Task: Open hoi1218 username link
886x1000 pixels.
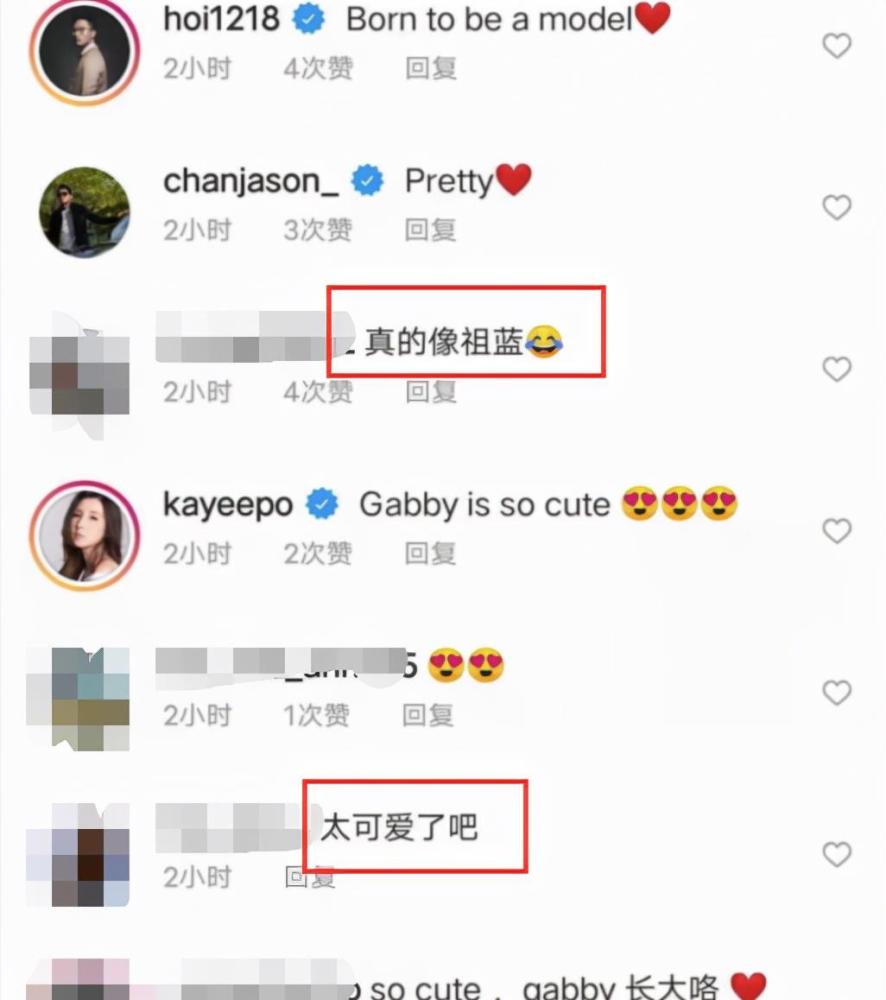Action: pos(221,18)
